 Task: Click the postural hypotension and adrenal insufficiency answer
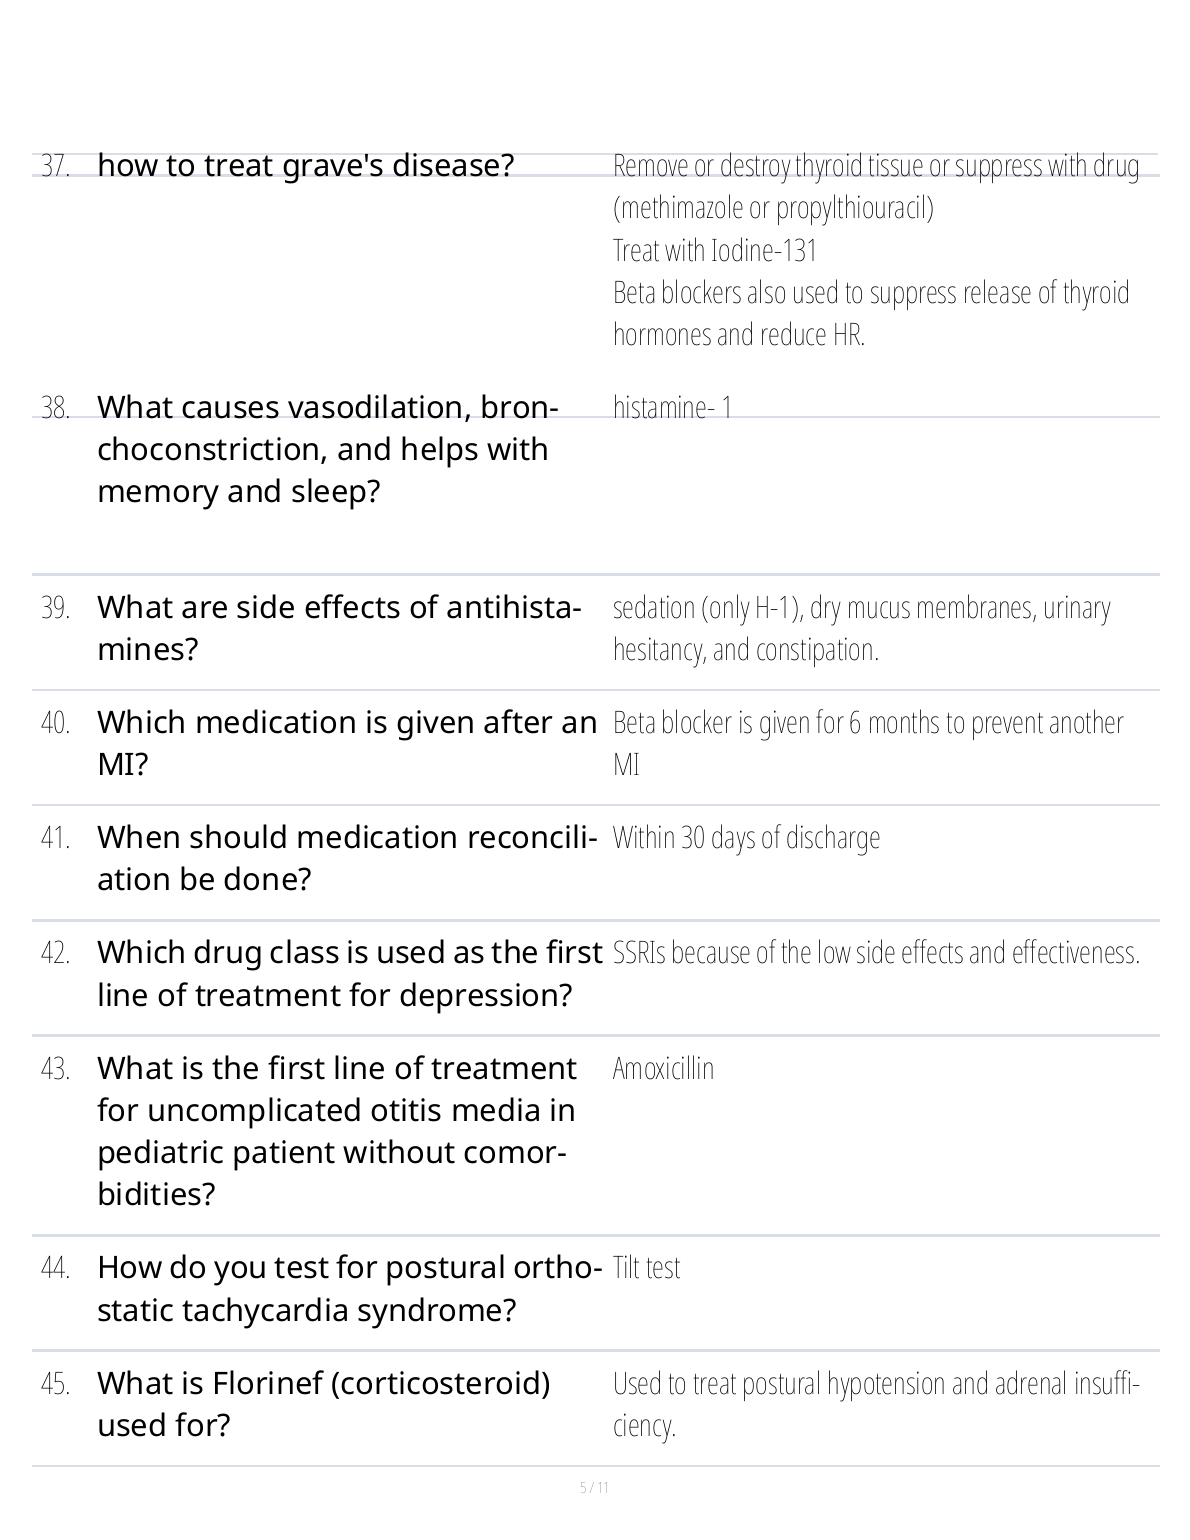[876, 1404]
